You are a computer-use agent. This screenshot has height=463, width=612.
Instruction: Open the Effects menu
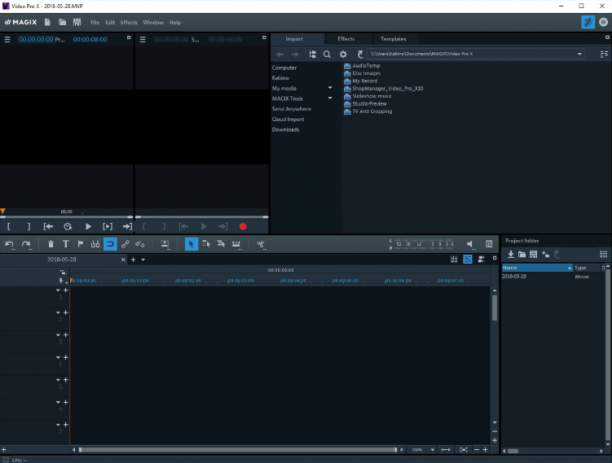click(129, 23)
